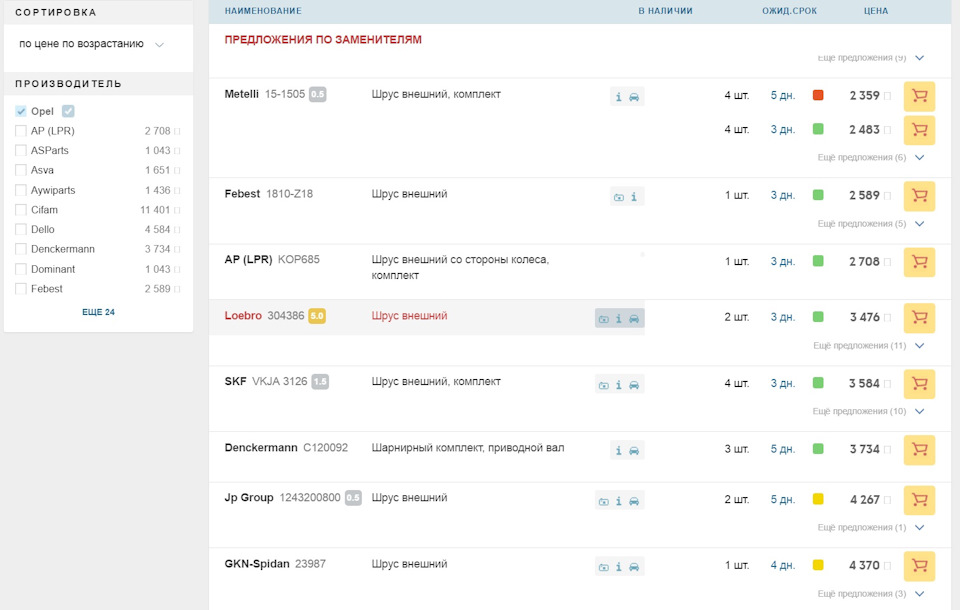Open info icon for GKN-Spidan 23987
Viewport: 960px width, 610px height.
[618, 567]
